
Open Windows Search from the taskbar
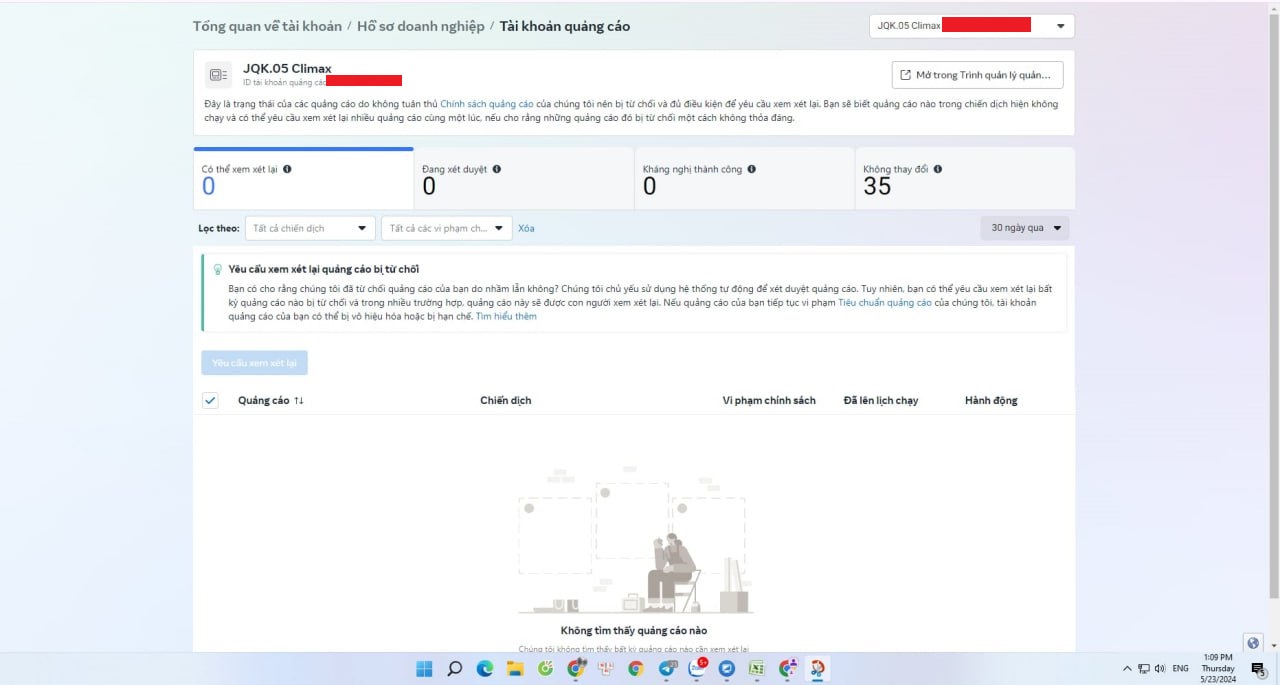click(x=454, y=668)
